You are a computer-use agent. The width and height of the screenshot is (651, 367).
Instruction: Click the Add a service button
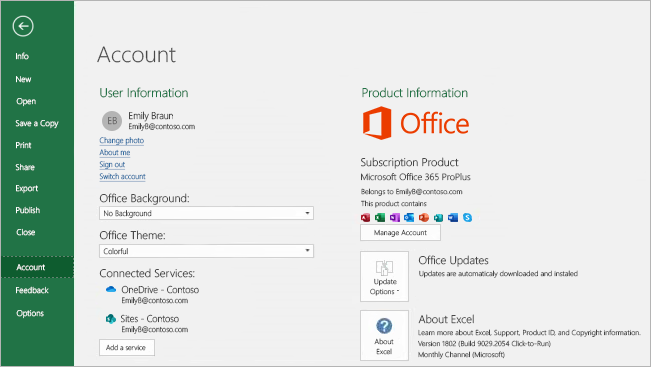[127, 347]
